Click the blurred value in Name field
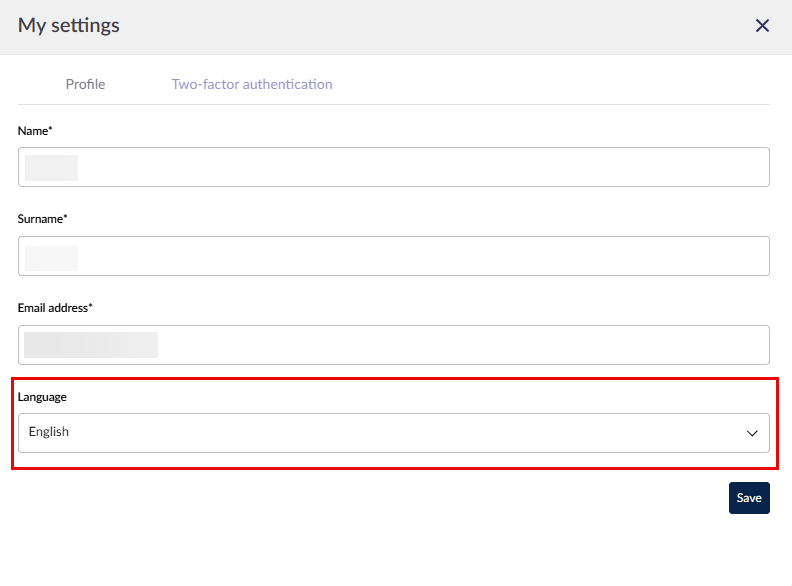Screen dimensions: 792x586 click(51, 167)
